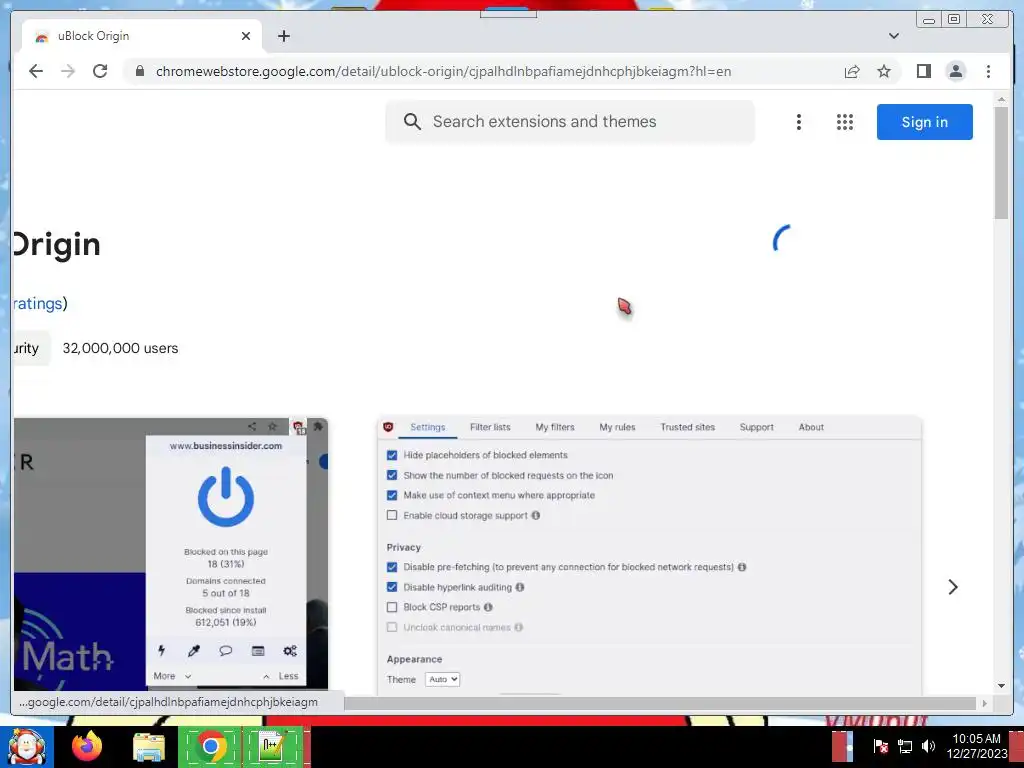Open the ratings link

(38, 303)
